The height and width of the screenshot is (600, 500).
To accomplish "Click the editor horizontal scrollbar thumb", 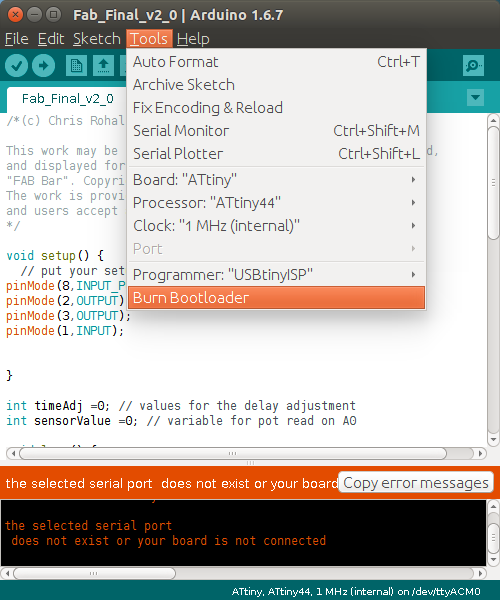I will click(233, 453).
